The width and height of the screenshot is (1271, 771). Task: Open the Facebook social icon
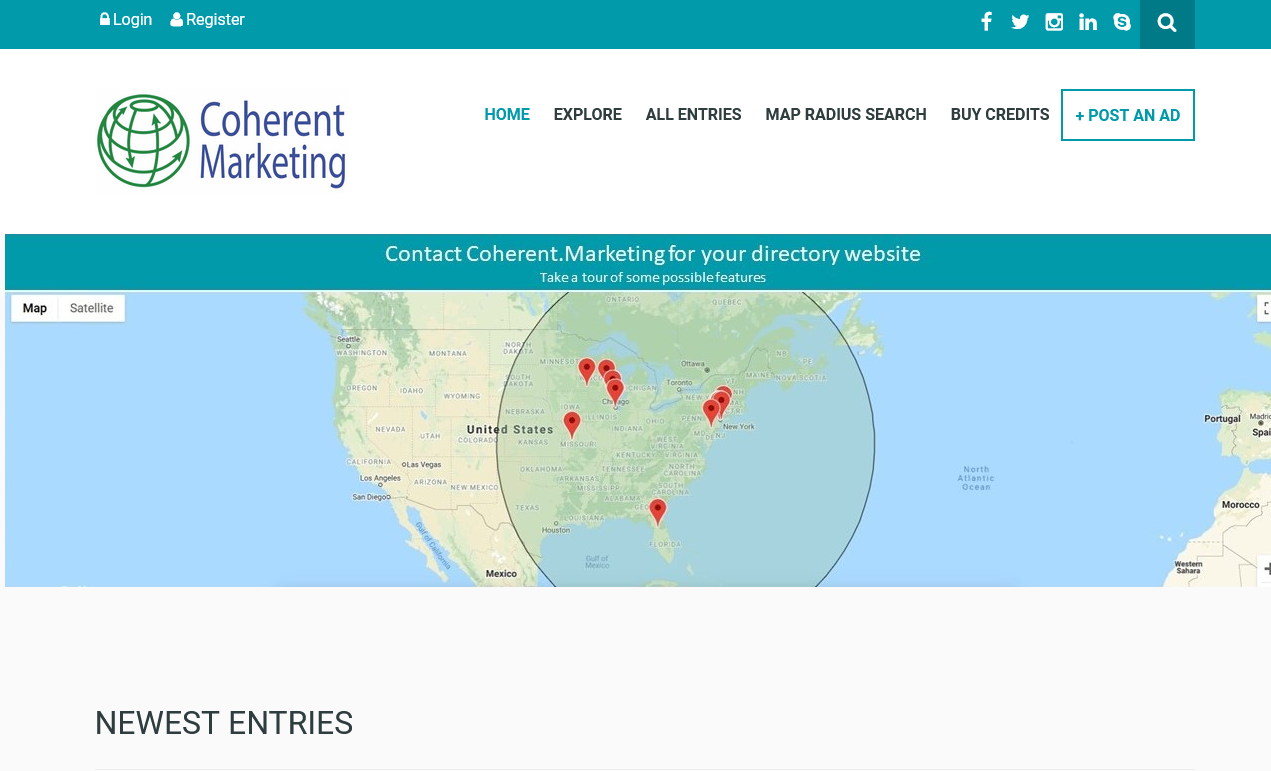(986, 22)
